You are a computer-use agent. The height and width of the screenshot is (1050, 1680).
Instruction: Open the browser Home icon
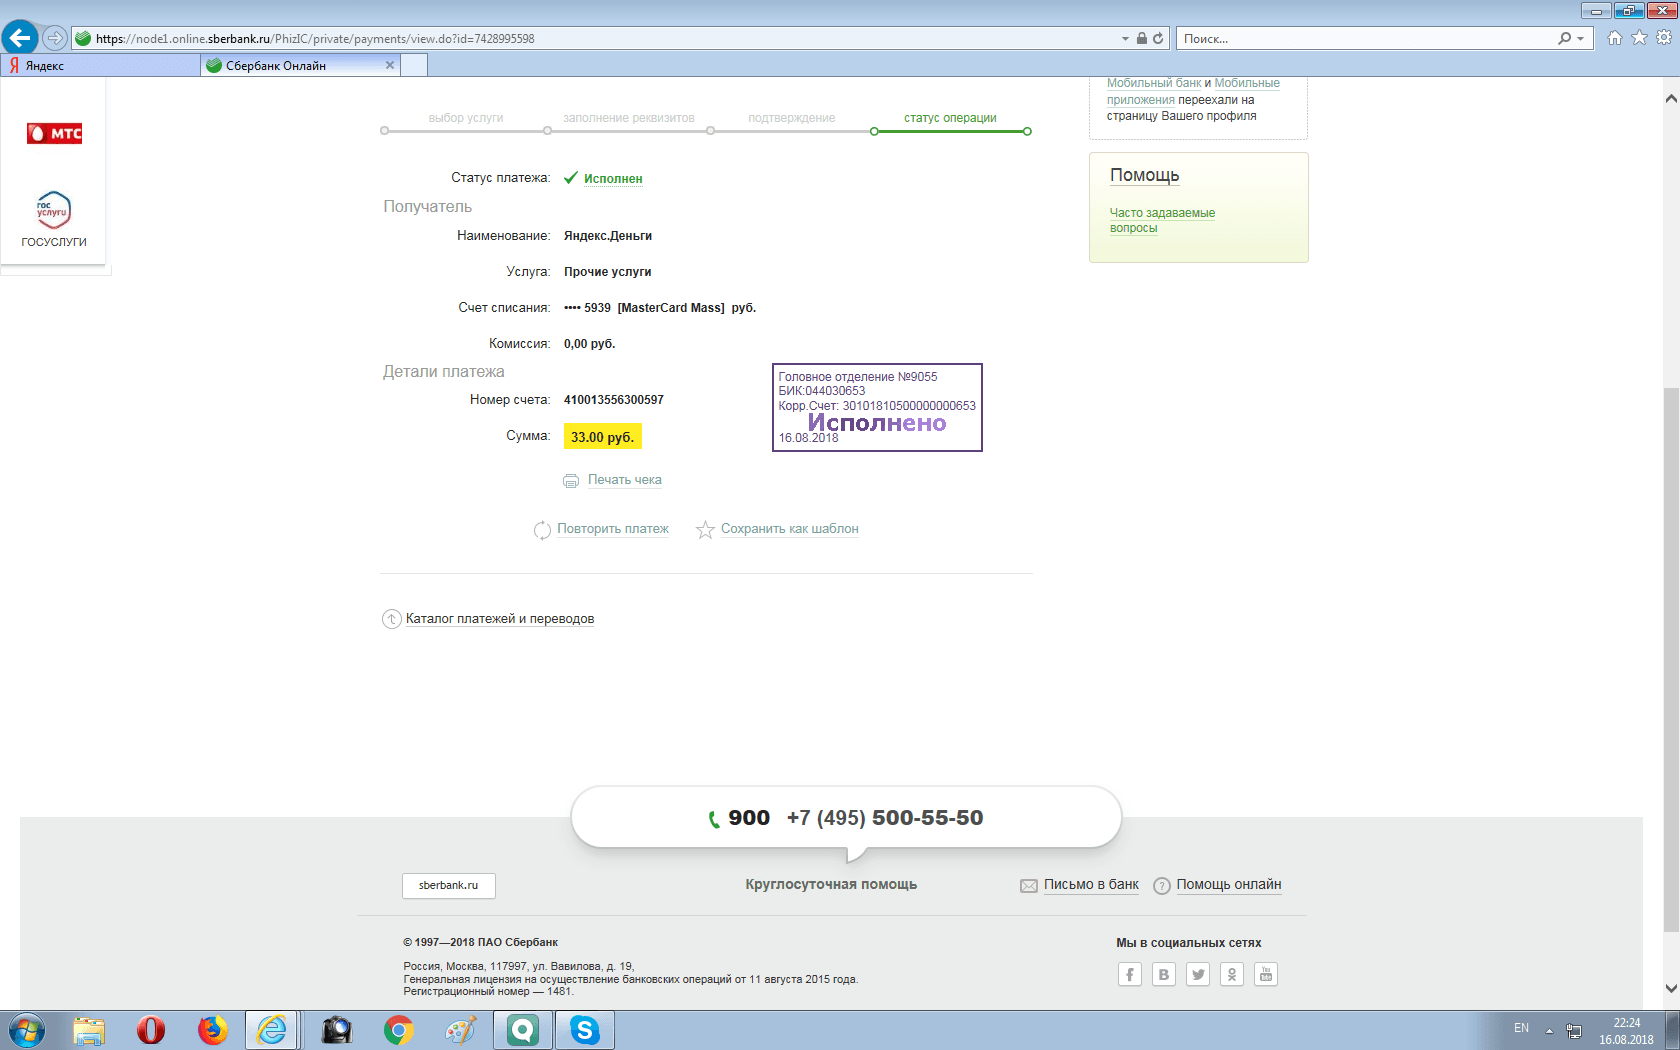1615,38
